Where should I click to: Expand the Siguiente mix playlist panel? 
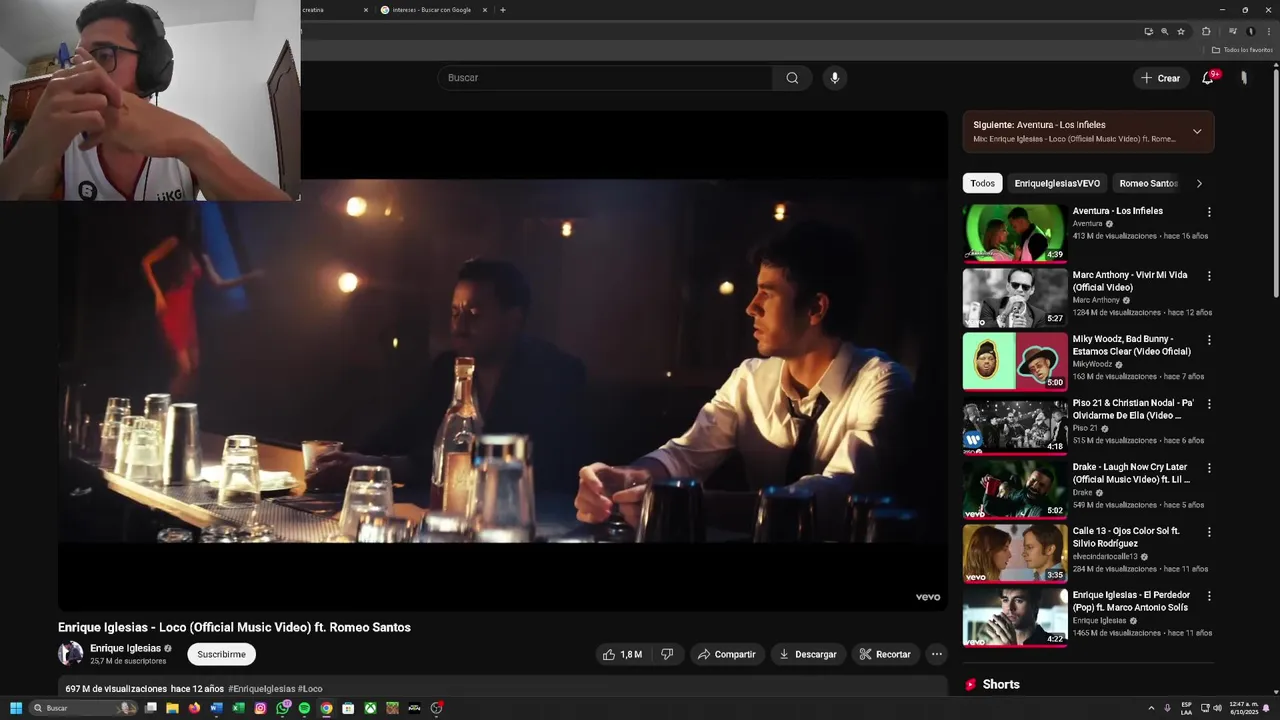pyautogui.click(x=1197, y=132)
